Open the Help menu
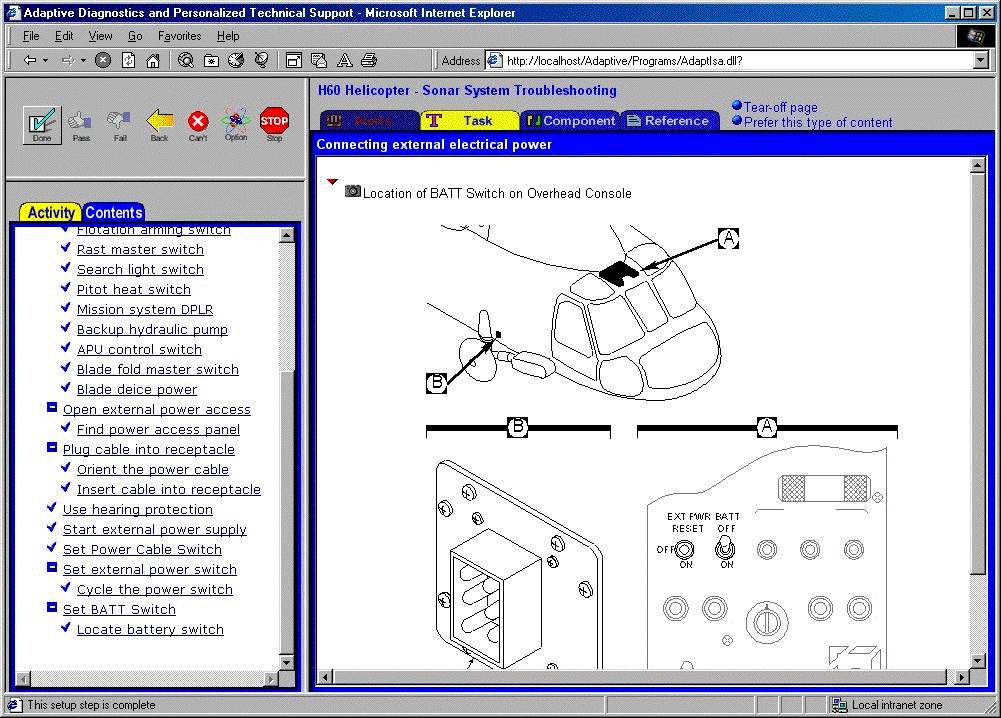 click(228, 36)
